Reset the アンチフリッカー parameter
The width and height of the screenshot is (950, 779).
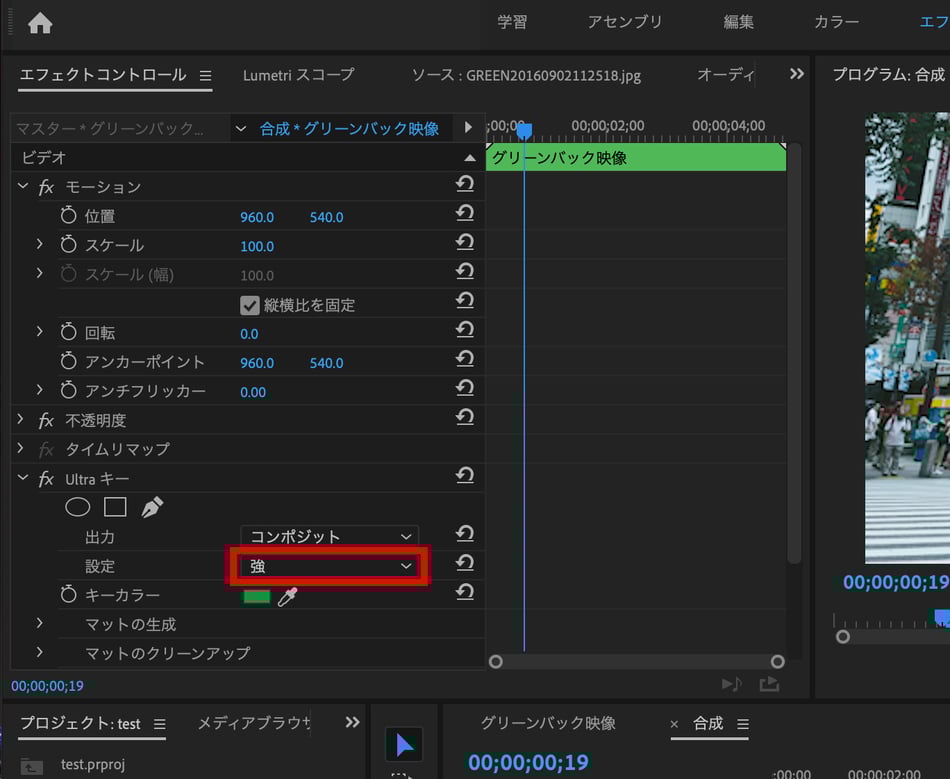(465, 388)
